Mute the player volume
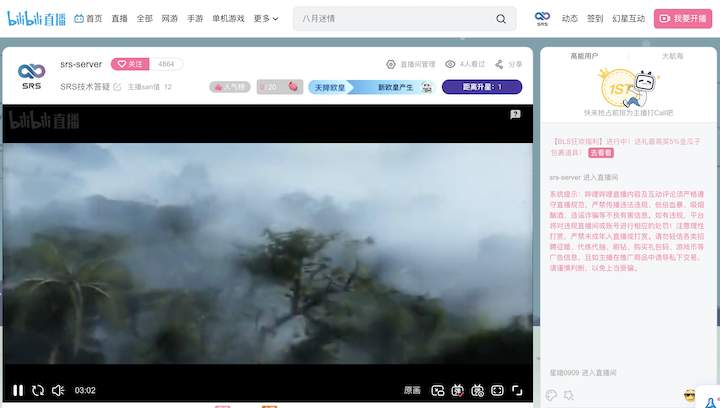The width and height of the screenshot is (720, 408). point(58,390)
